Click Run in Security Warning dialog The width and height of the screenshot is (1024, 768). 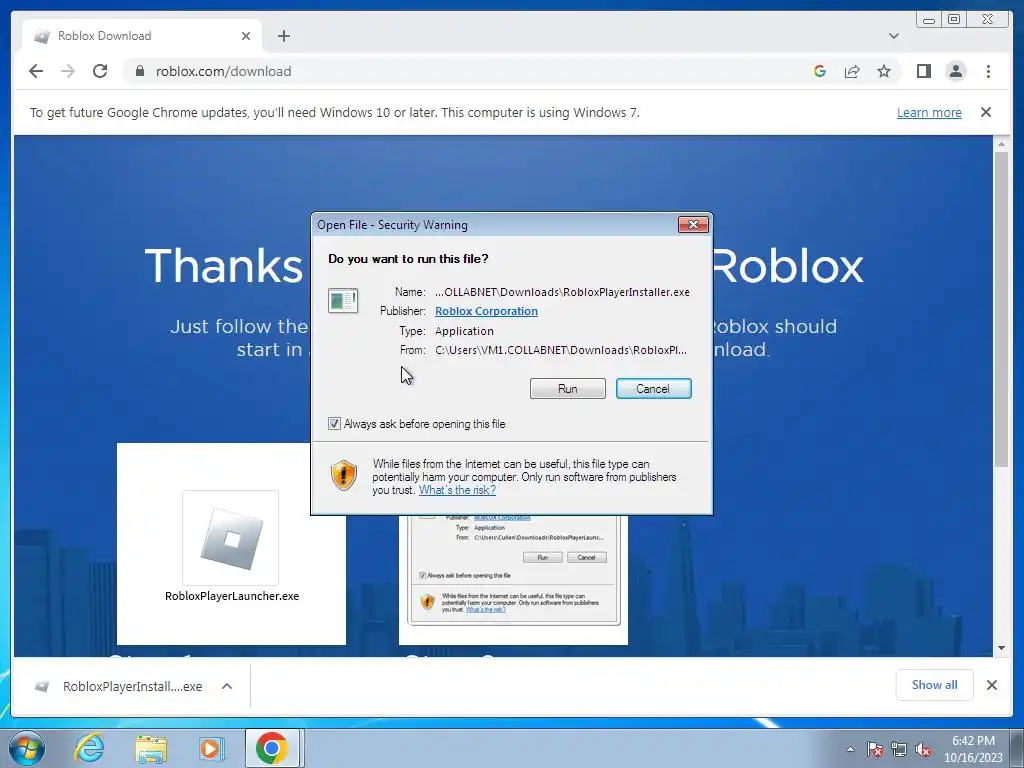568,389
